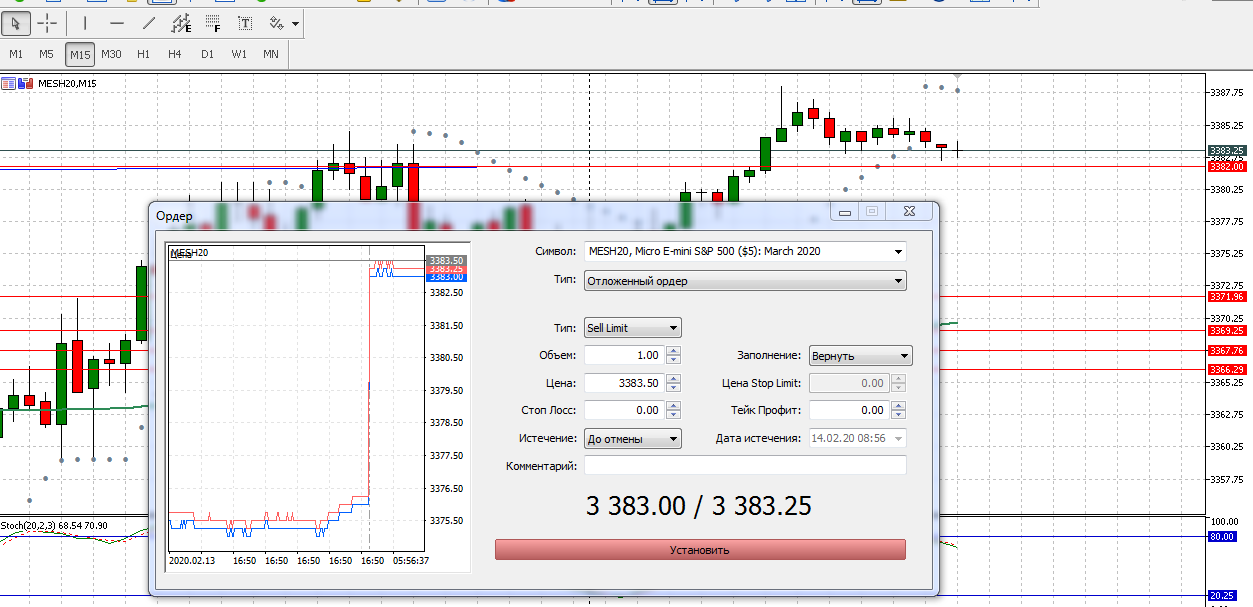The height and width of the screenshot is (607, 1253).
Task: Increase Цена with the up arrow
Action: point(673,377)
